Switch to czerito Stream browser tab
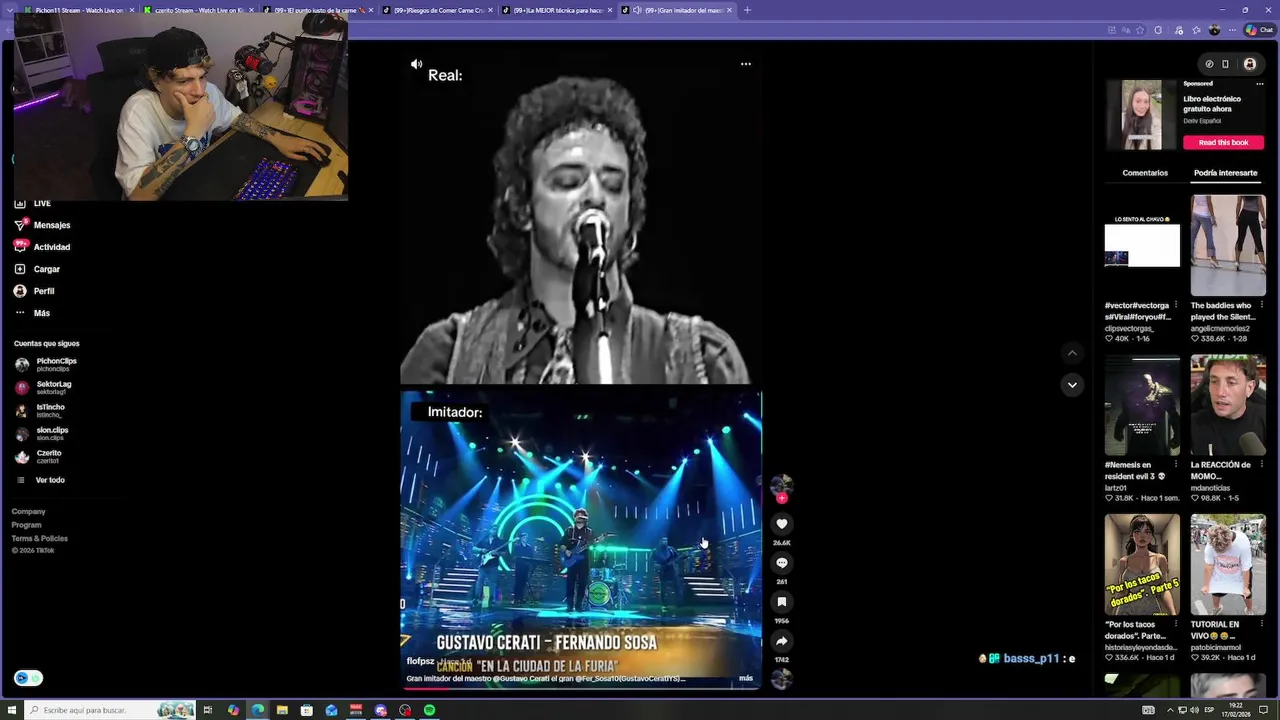The width and height of the screenshot is (1280, 720). [x=198, y=10]
